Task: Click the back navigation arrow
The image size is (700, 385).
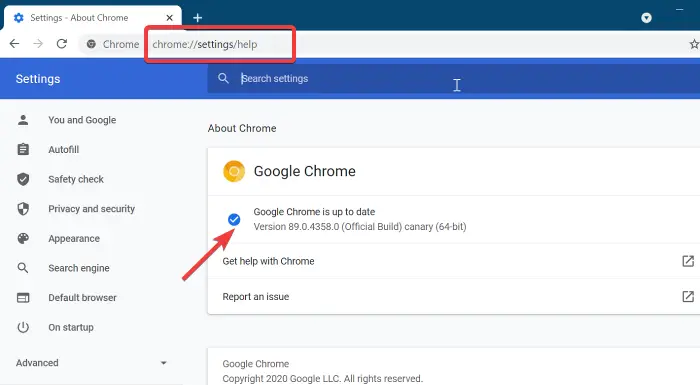Action: click(14, 44)
